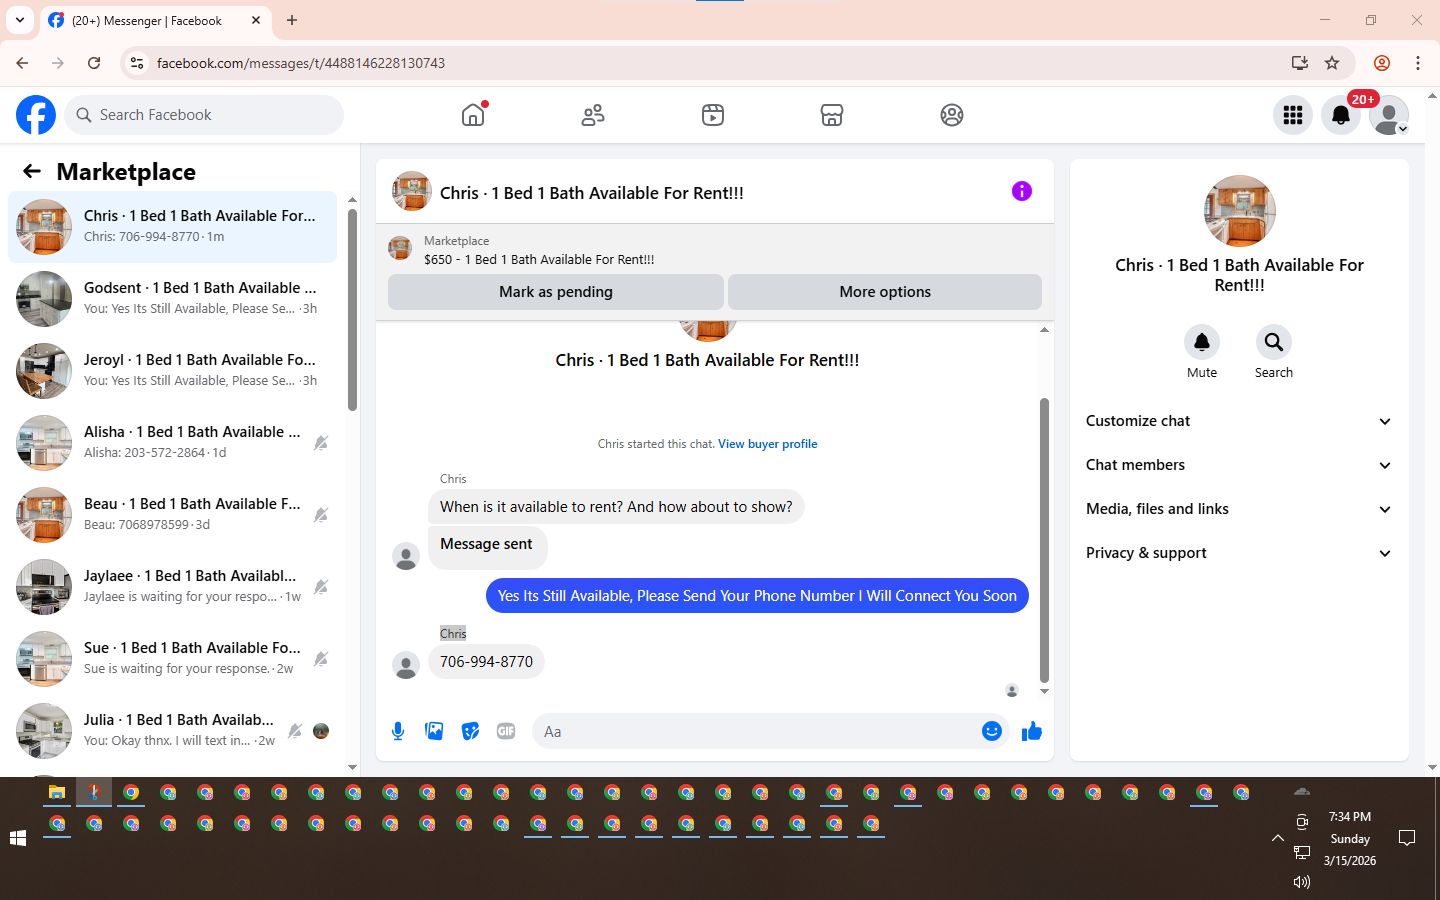Click the 706-994-8770 message bubble
This screenshot has height=900, width=1440.
tap(486, 662)
